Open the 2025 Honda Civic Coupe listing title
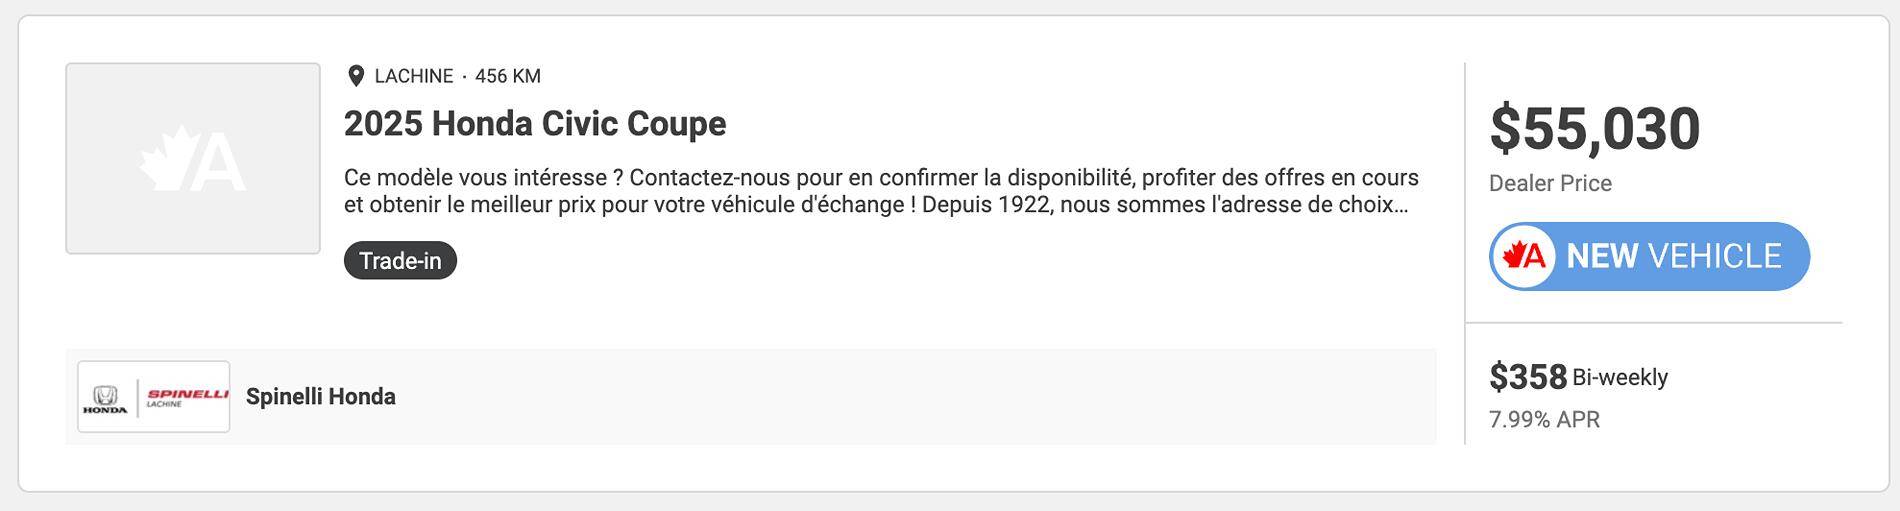 (535, 124)
